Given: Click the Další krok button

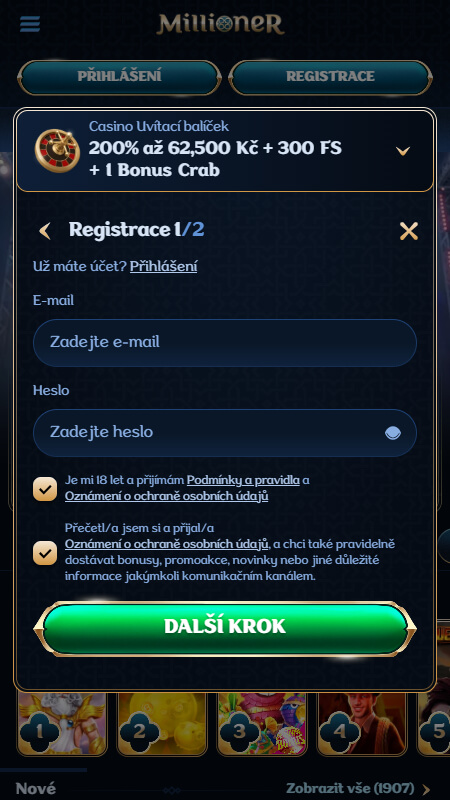Looking at the screenshot, I should click(225, 628).
